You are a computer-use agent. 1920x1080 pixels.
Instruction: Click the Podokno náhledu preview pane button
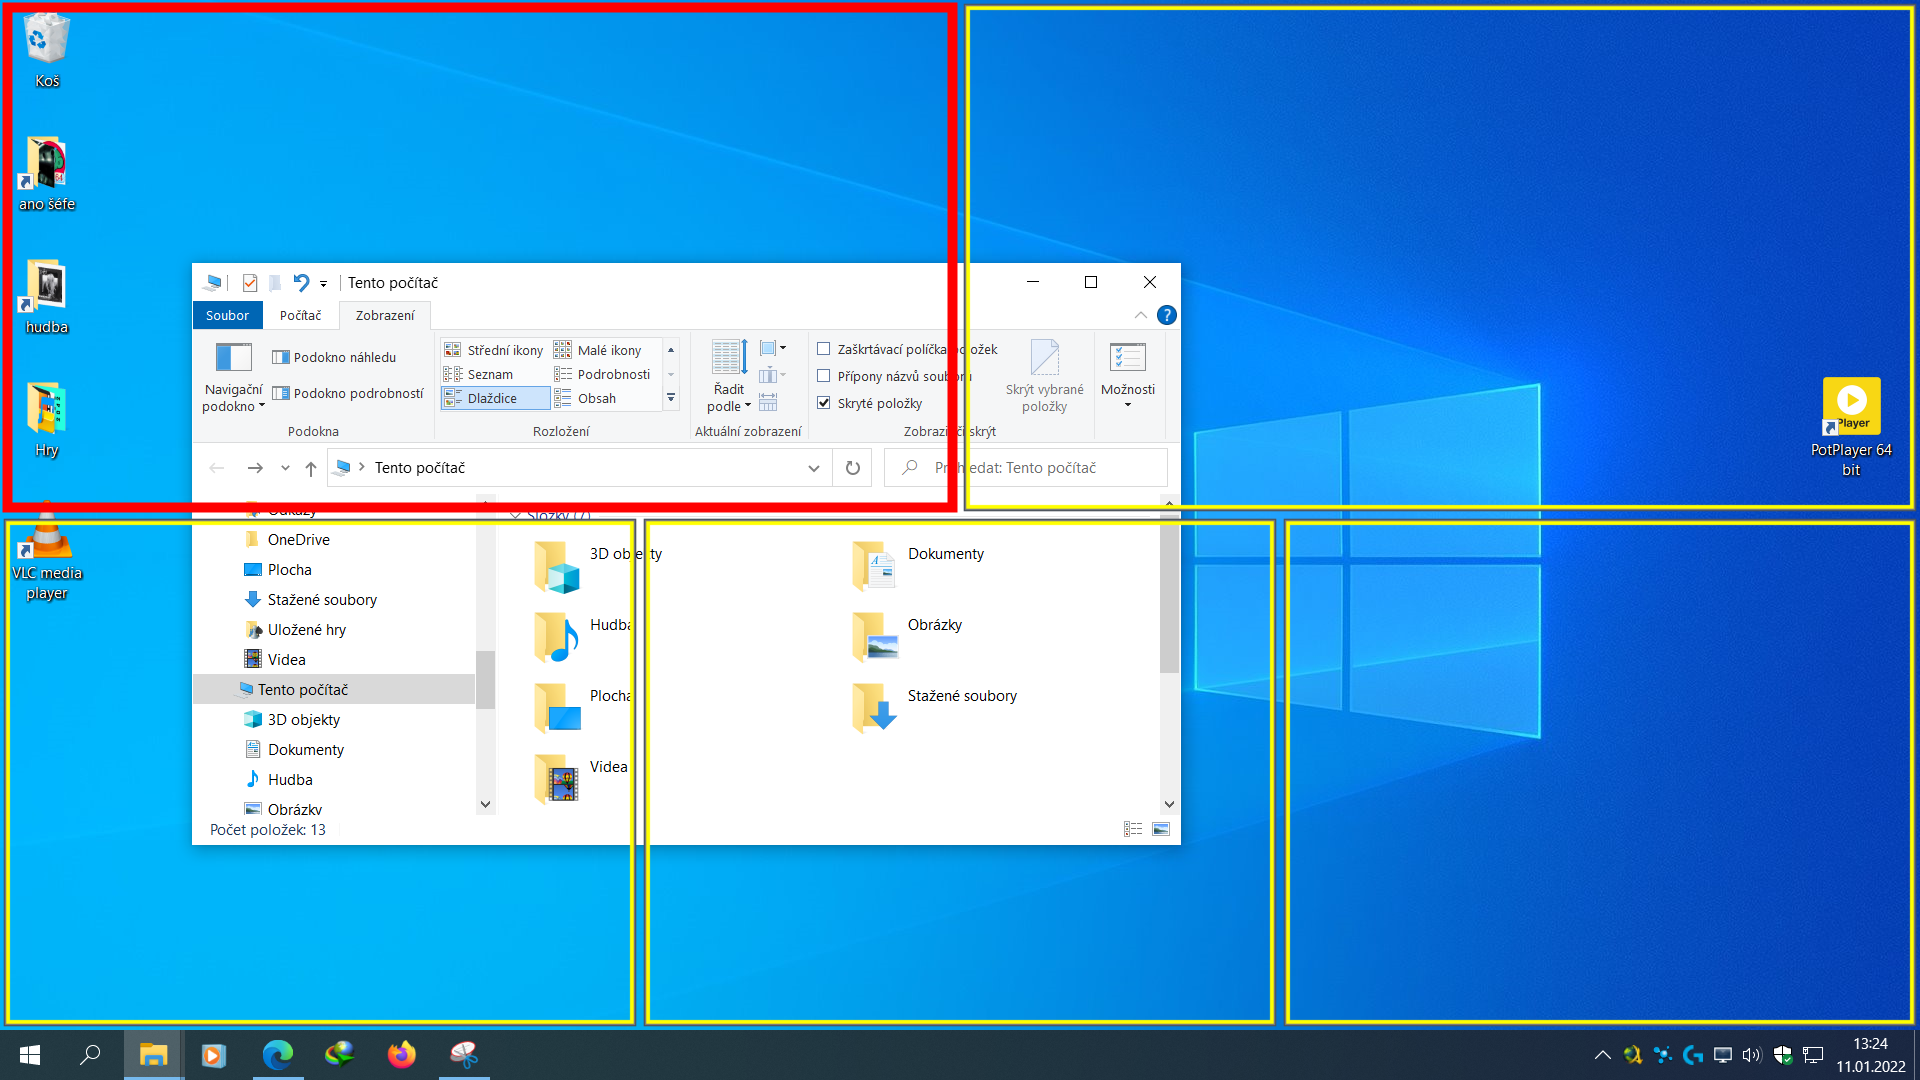coord(334,357)
